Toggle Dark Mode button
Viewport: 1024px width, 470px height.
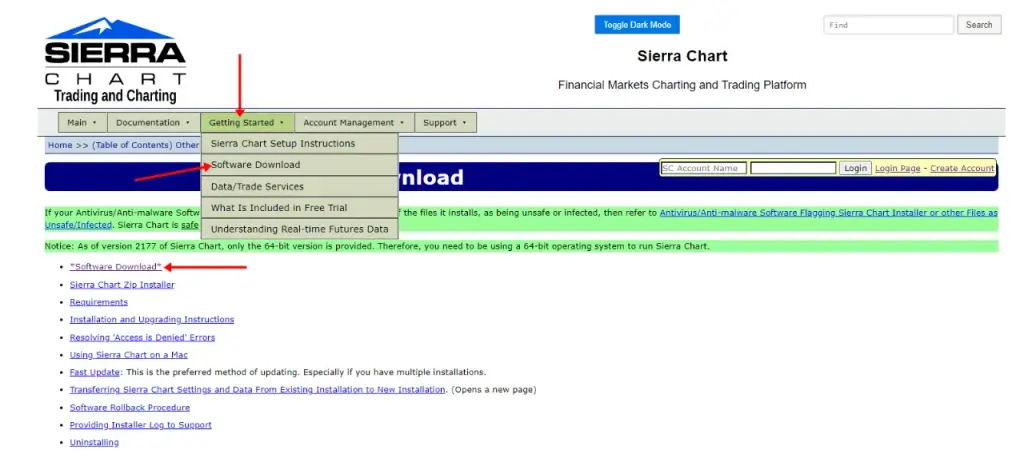637,25
